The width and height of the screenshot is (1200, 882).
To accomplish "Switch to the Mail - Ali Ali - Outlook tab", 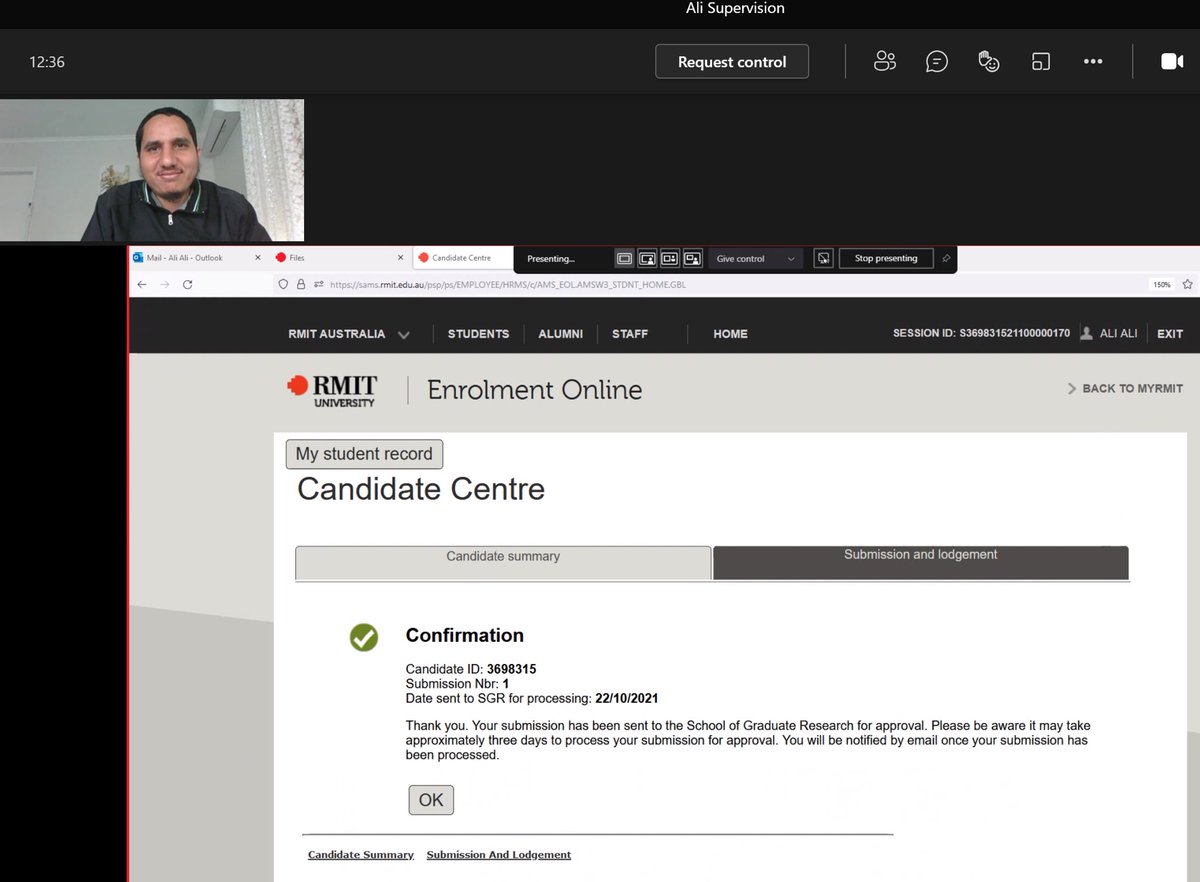I will (x=185, y=258).
